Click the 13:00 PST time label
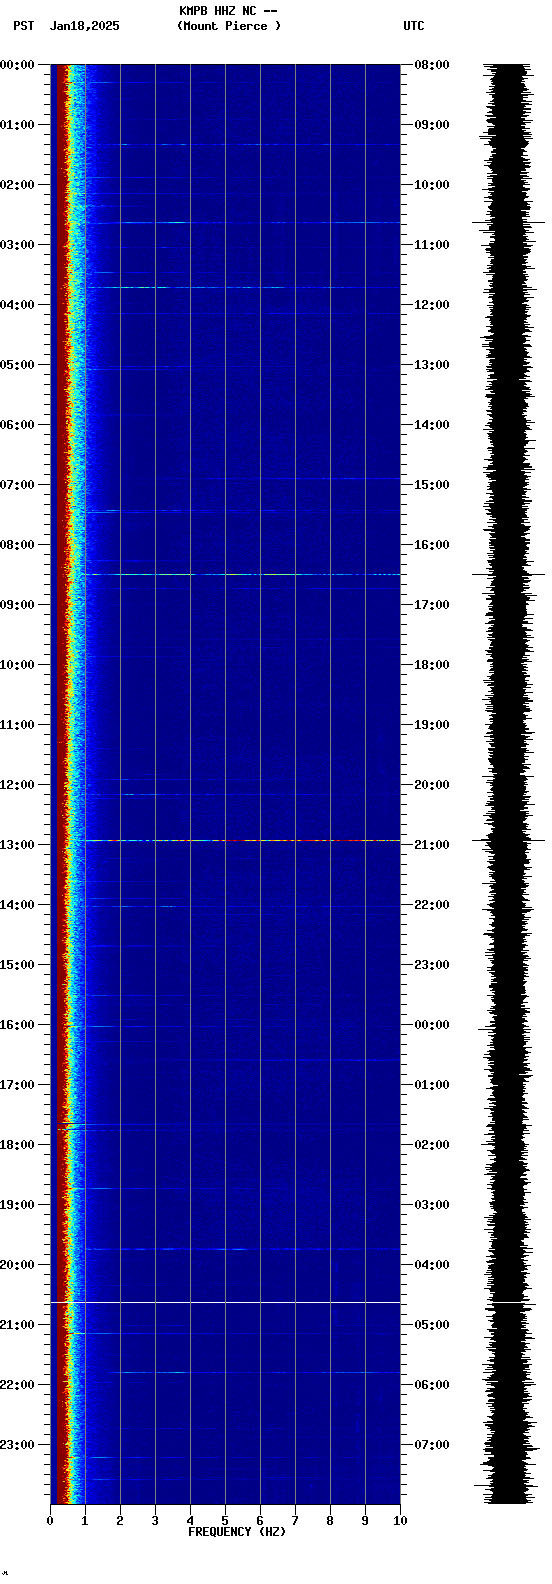552x1584 pixels. 17,845
